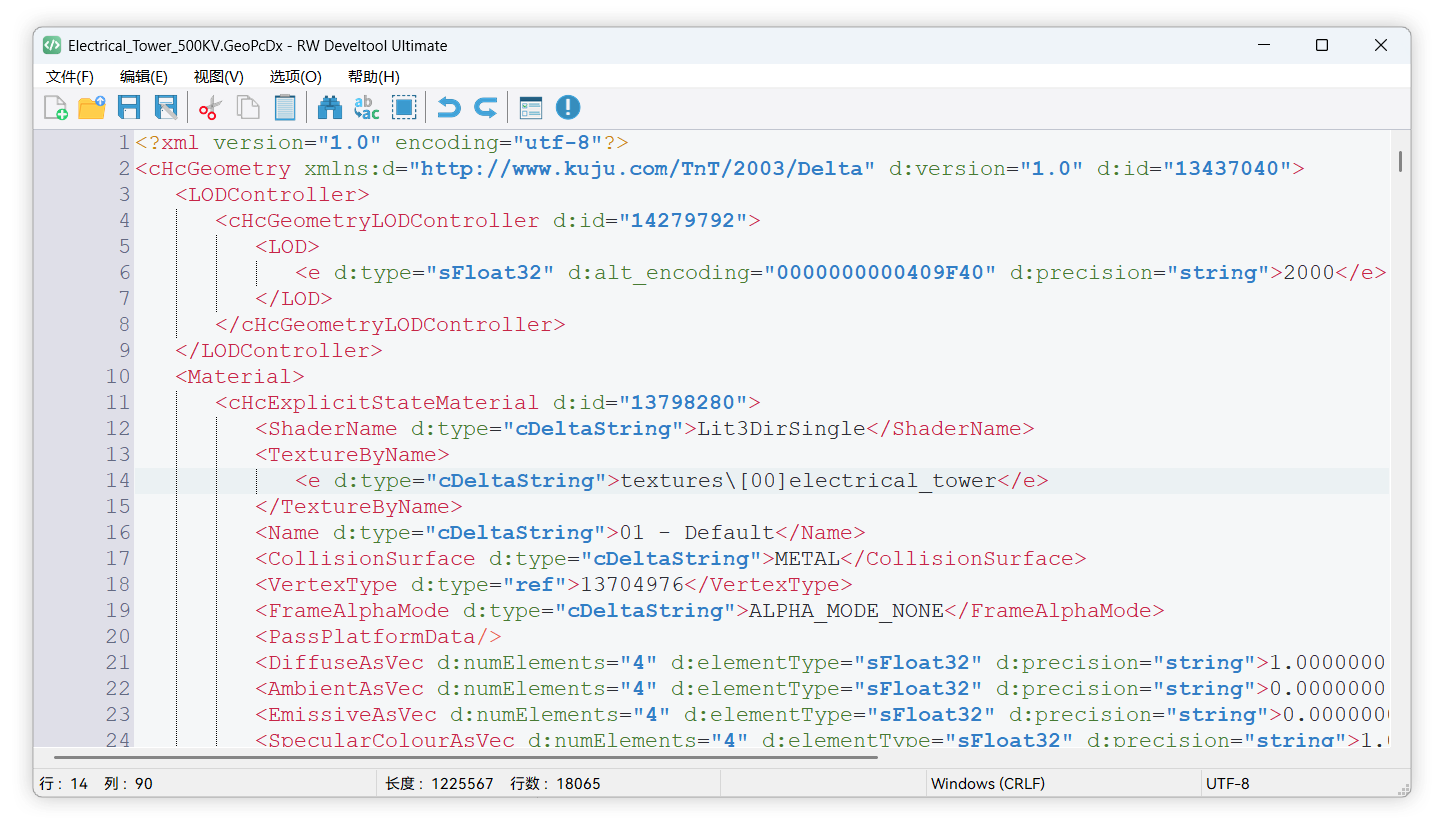Create a new file
Viewport: 1444px width, 828px height.
[x=55, y=107]
